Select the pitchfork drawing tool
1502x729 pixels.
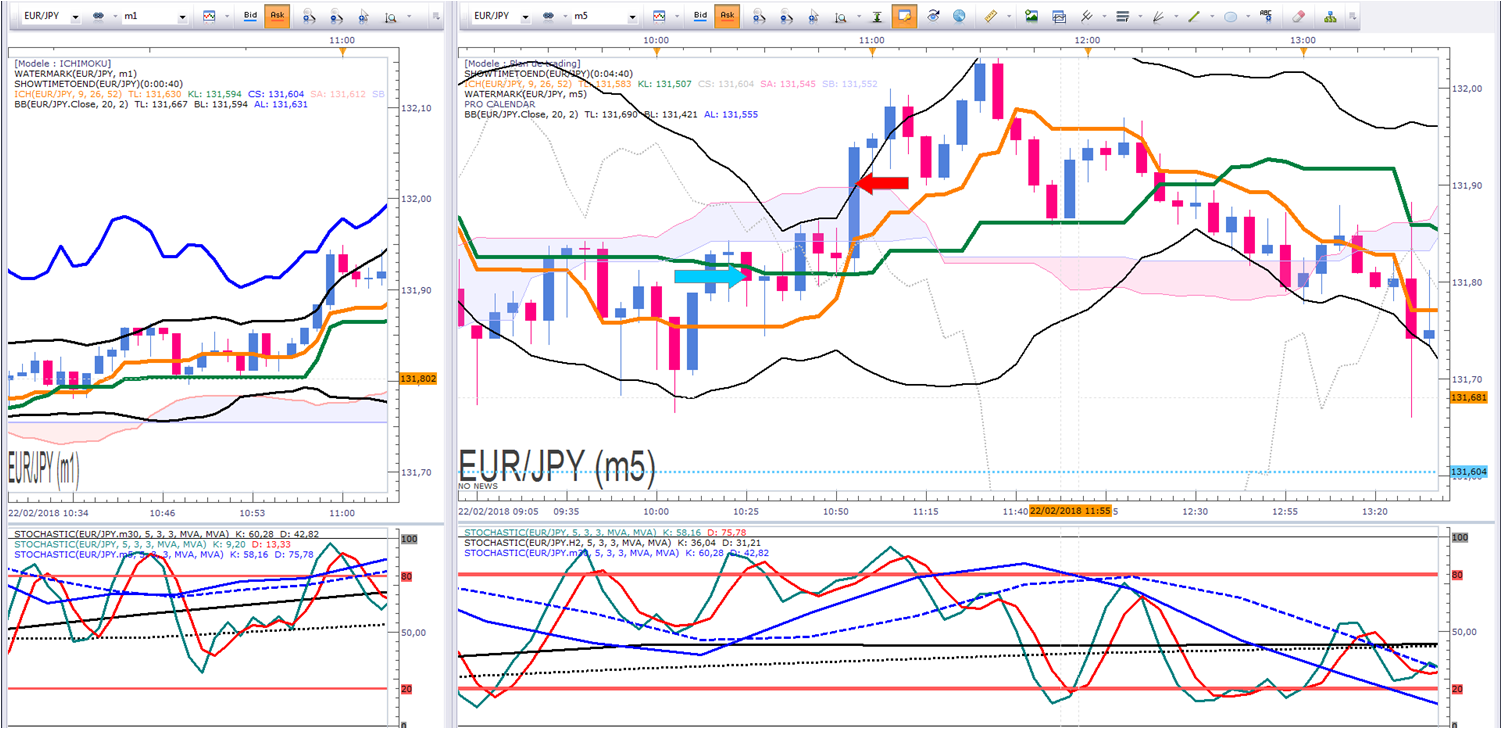click(1087, 17)
